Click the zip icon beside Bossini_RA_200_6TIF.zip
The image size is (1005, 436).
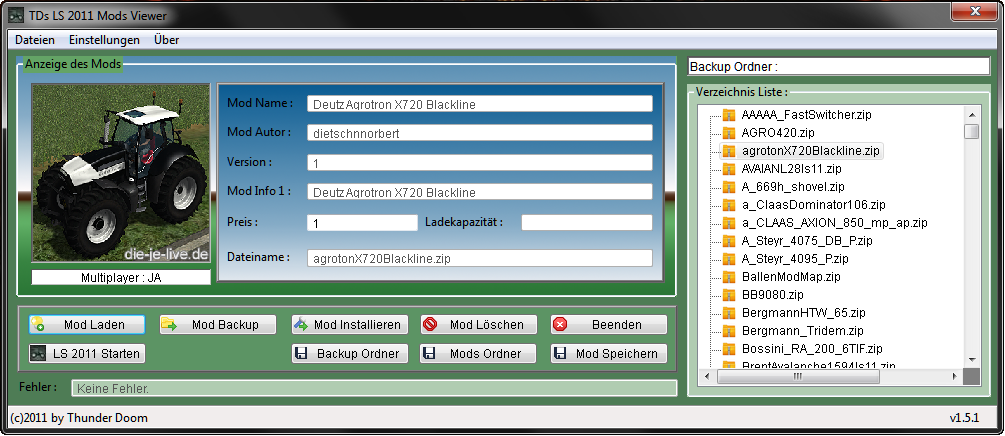click(x=729, y=349)
